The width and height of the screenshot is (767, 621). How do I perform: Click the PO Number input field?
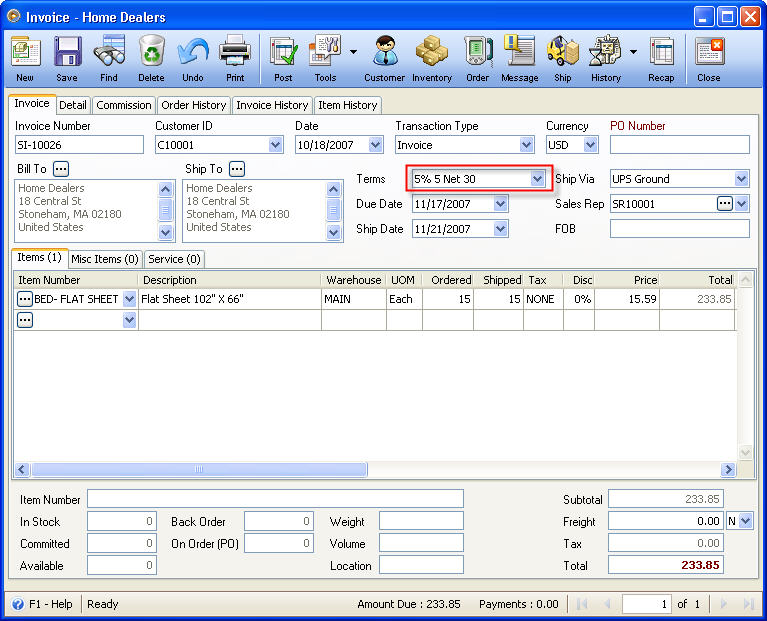[x=679, y=145]
